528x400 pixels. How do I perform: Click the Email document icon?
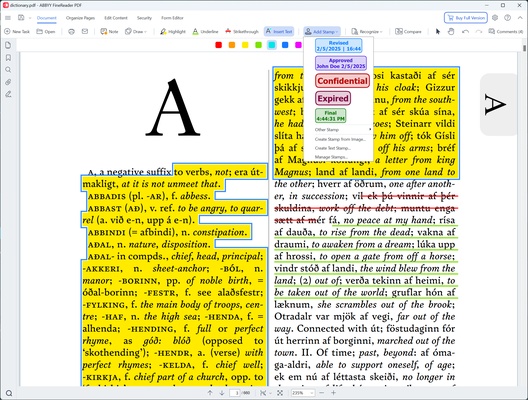coord(85,31)
